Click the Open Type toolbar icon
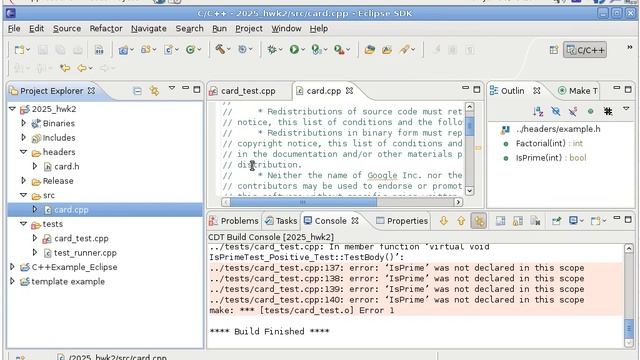The image size is (640, 360). (369, 50)
